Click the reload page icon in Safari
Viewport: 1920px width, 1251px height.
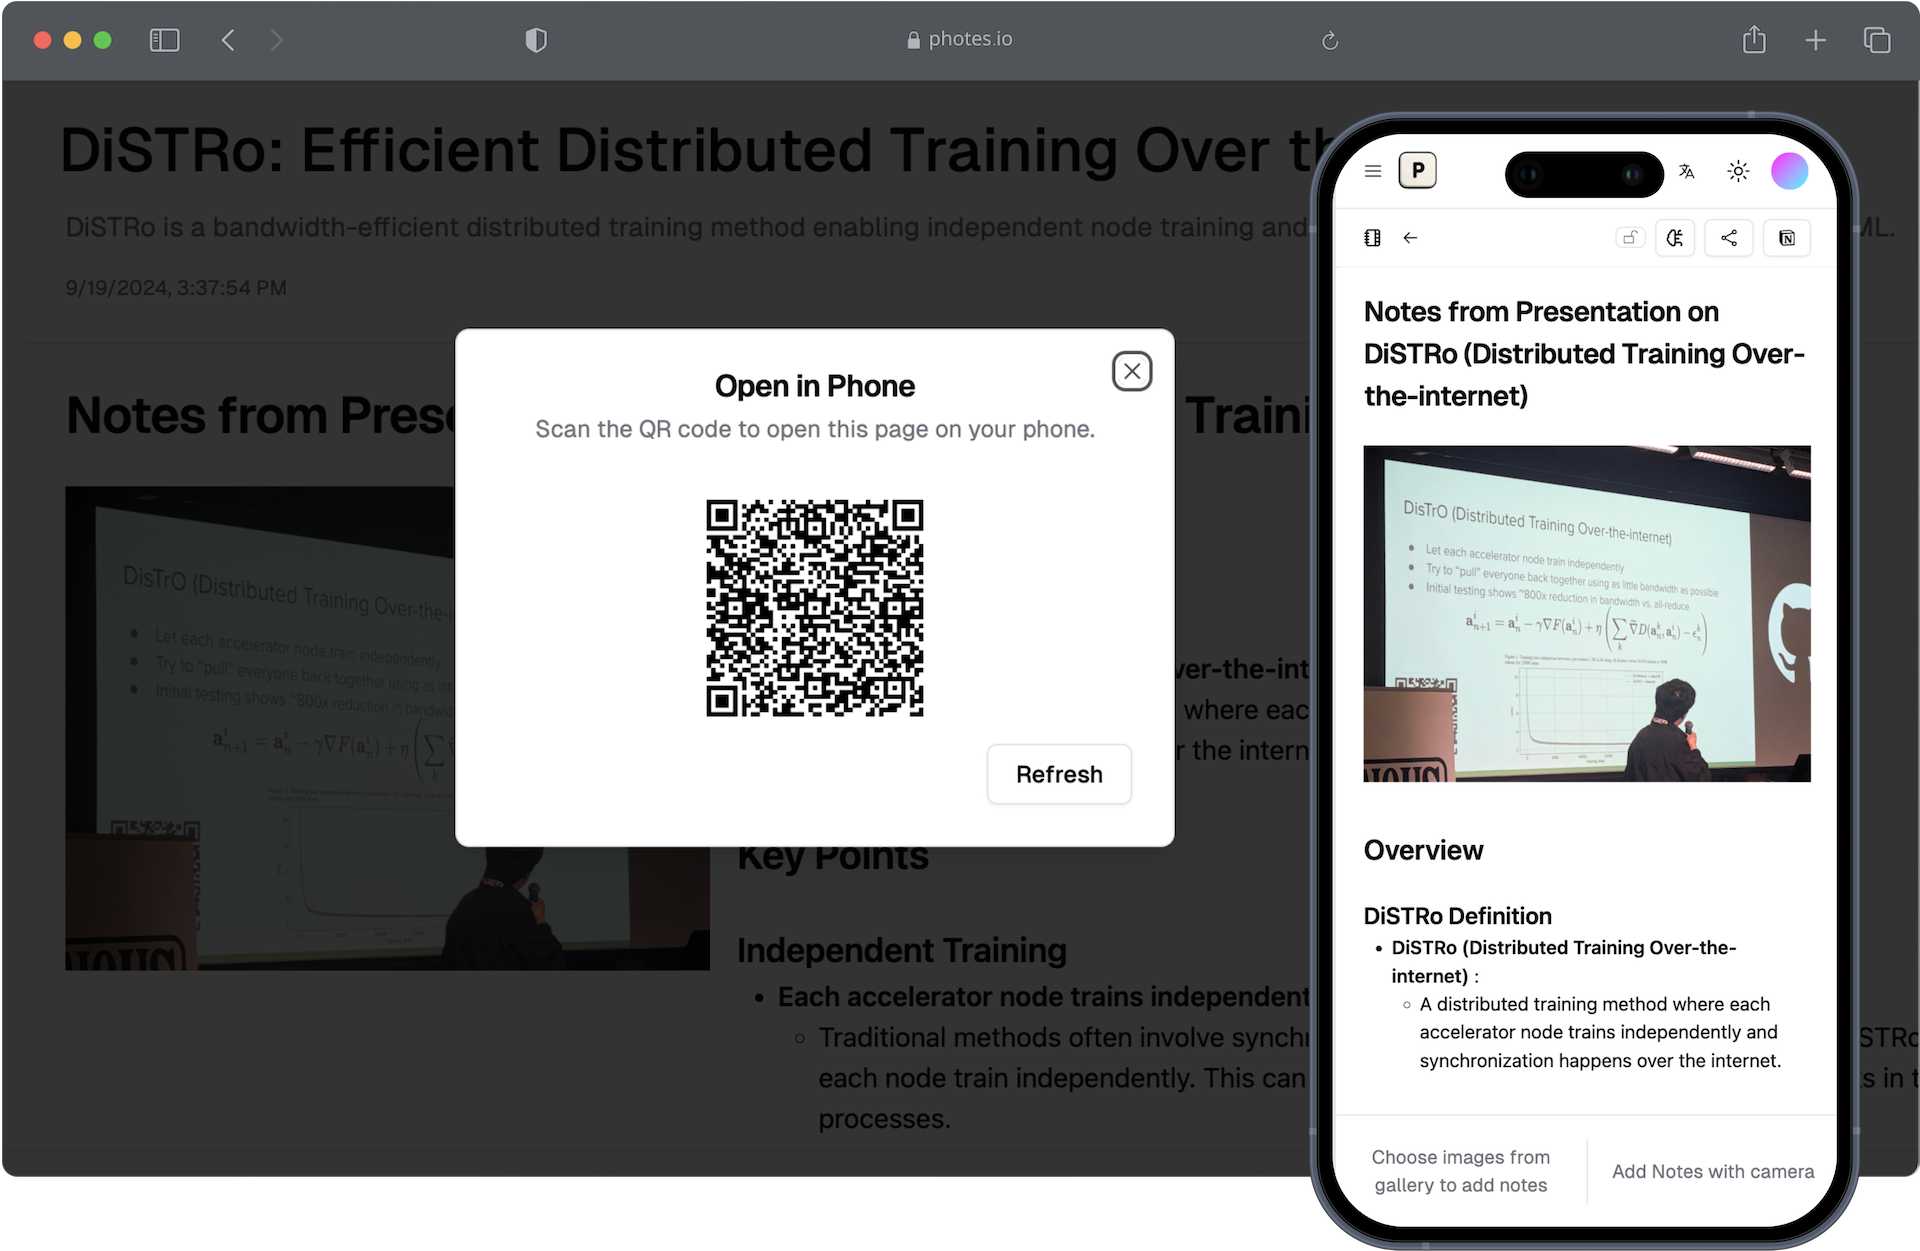tap(1331, 39)
